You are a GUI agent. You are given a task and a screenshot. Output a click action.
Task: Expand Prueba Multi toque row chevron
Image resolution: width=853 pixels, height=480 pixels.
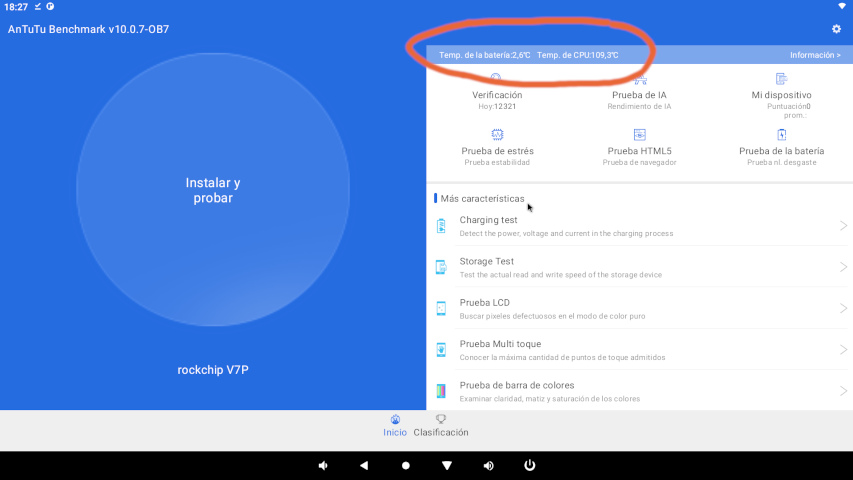click(x=843, y=349)
